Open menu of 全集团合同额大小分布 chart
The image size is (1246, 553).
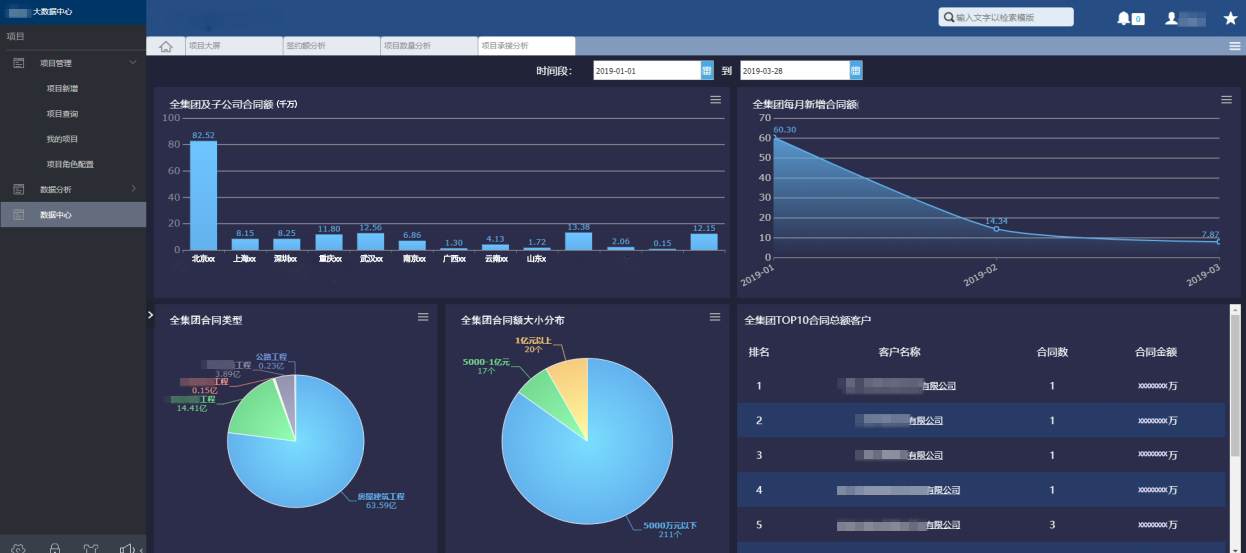coord(715,316)
